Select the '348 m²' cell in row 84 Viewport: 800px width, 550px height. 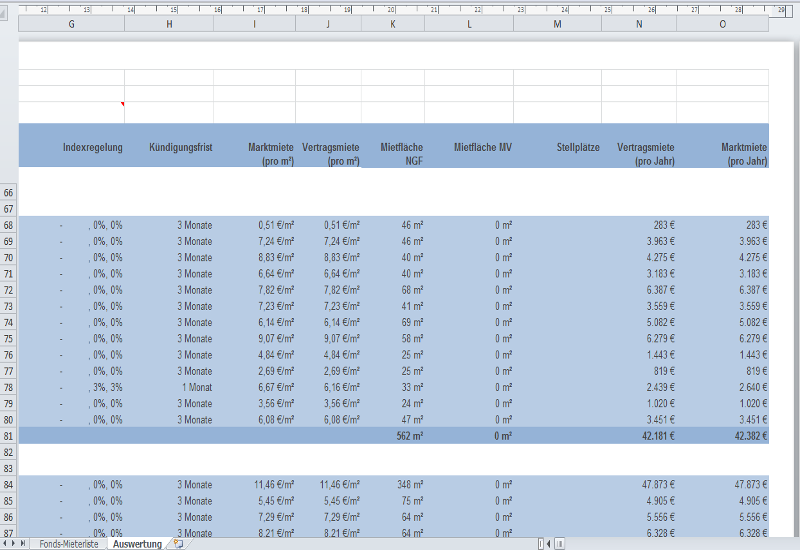(x=393, y=485)
